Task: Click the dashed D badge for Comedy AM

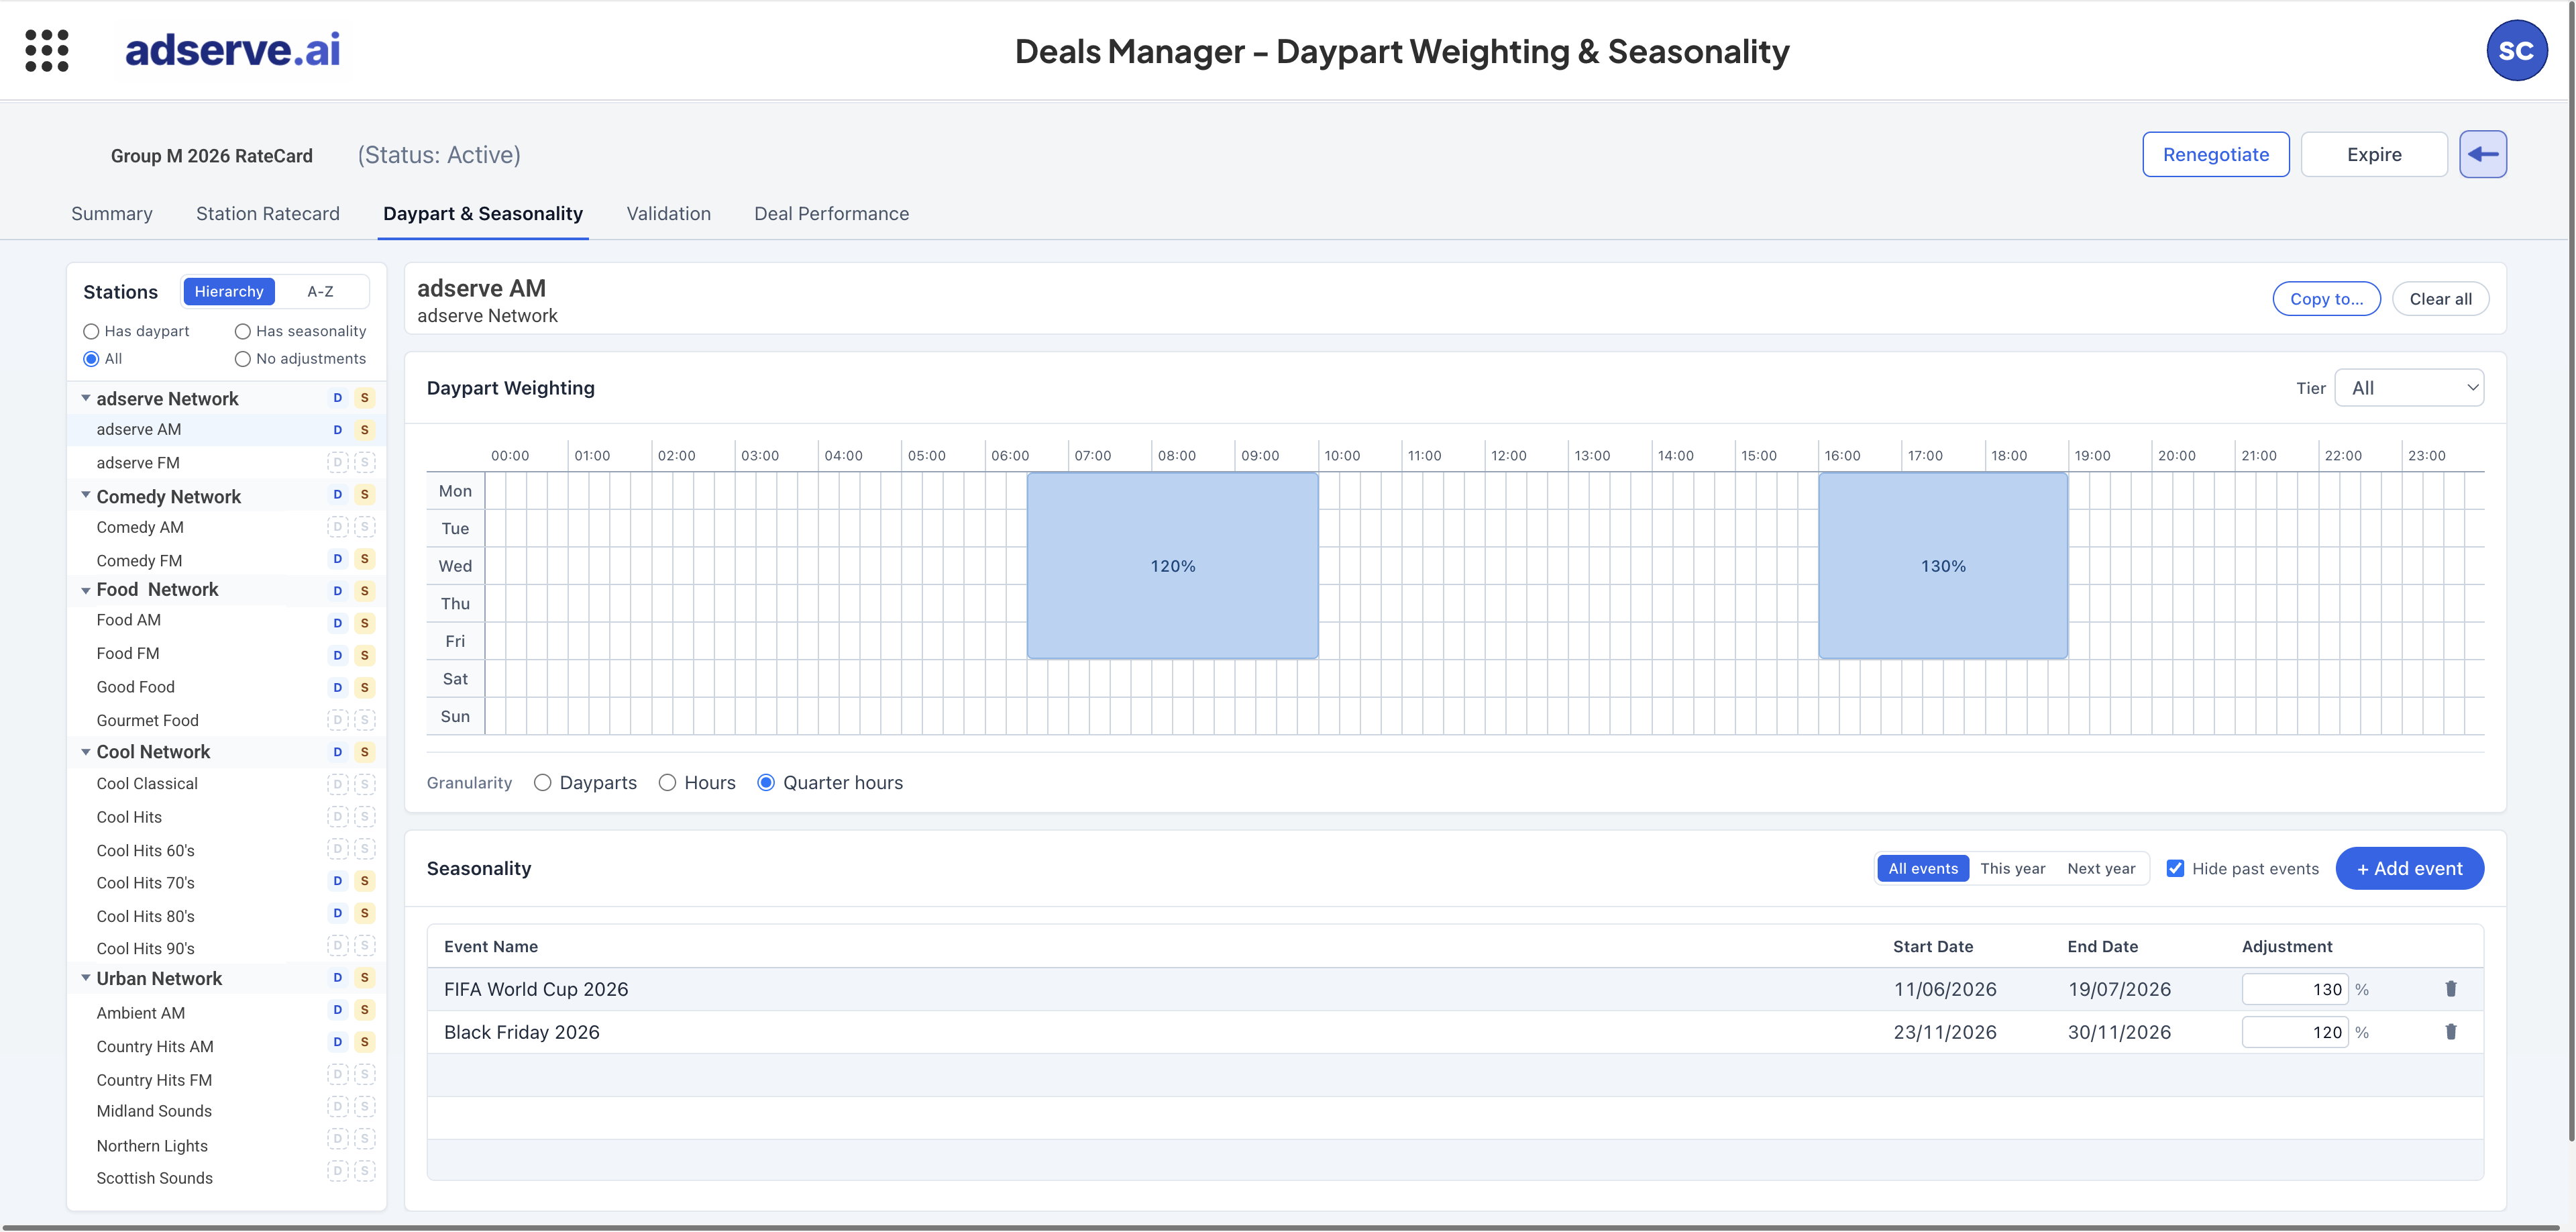Action: 338,526
